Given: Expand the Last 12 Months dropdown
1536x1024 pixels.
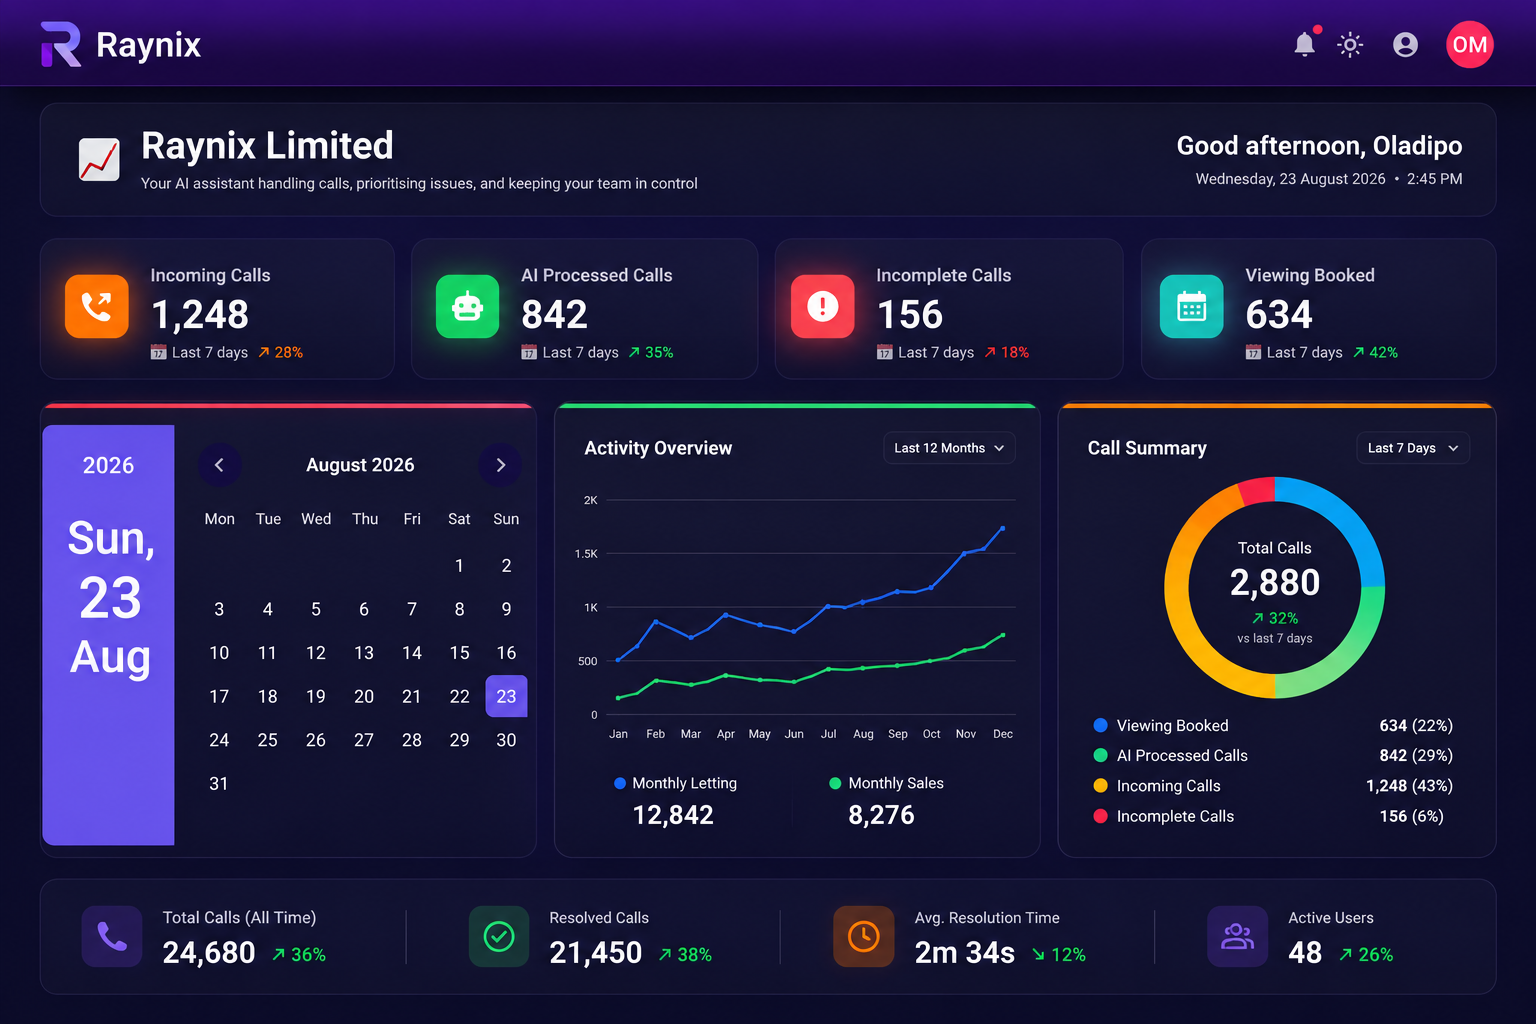Looking at the screenshot, I should point(949,448).
